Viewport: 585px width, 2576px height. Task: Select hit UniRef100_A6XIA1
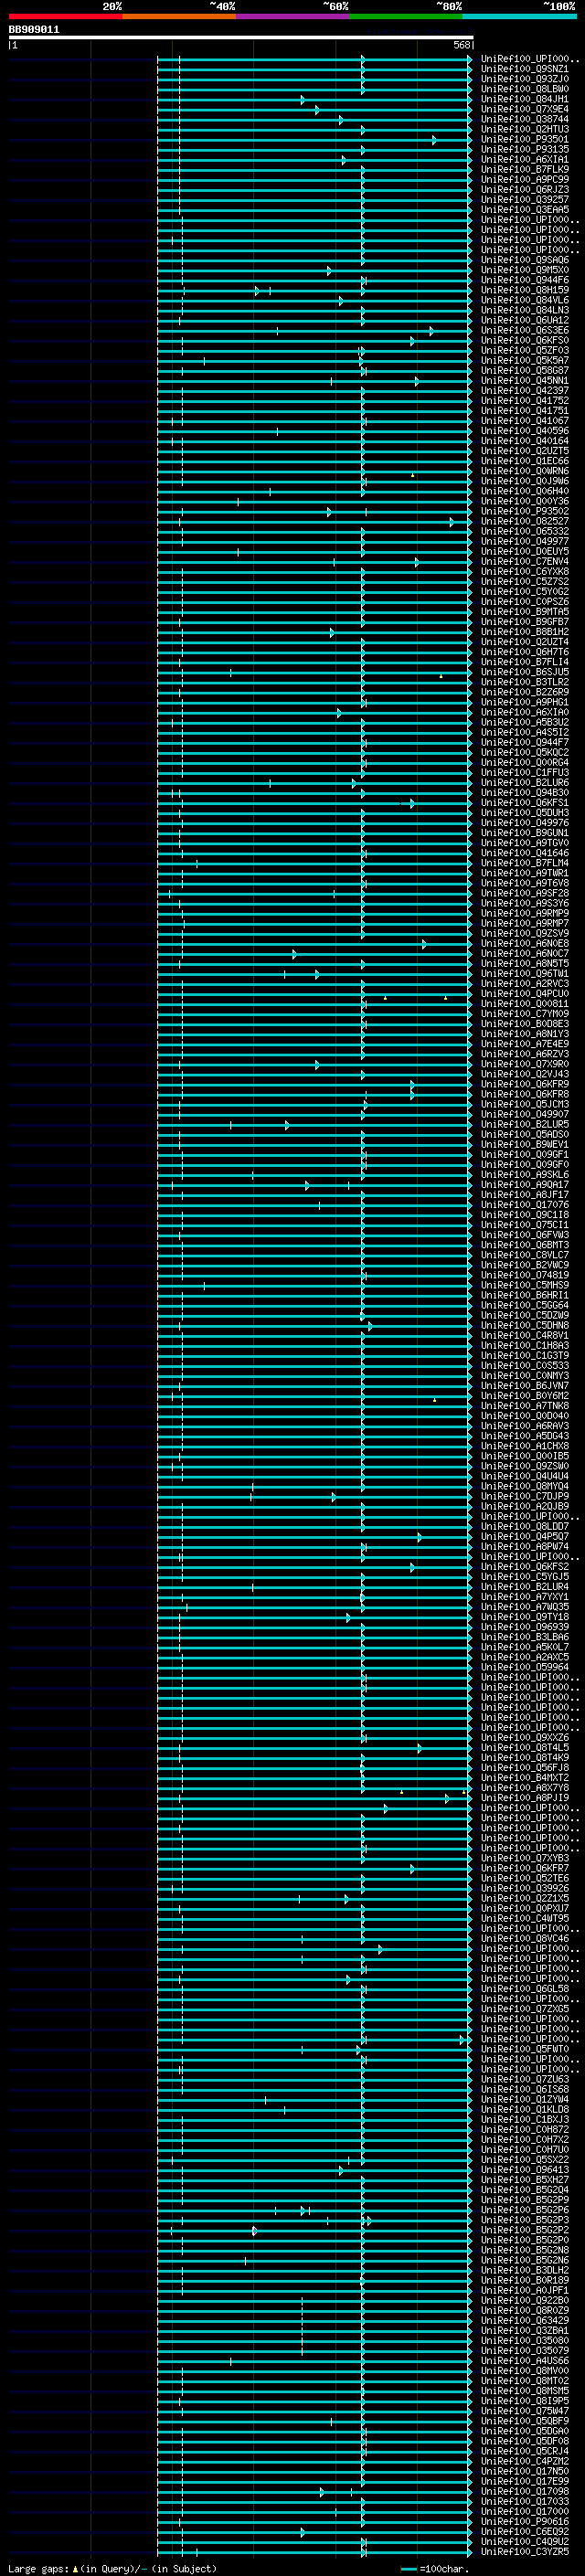pos(525,159)
